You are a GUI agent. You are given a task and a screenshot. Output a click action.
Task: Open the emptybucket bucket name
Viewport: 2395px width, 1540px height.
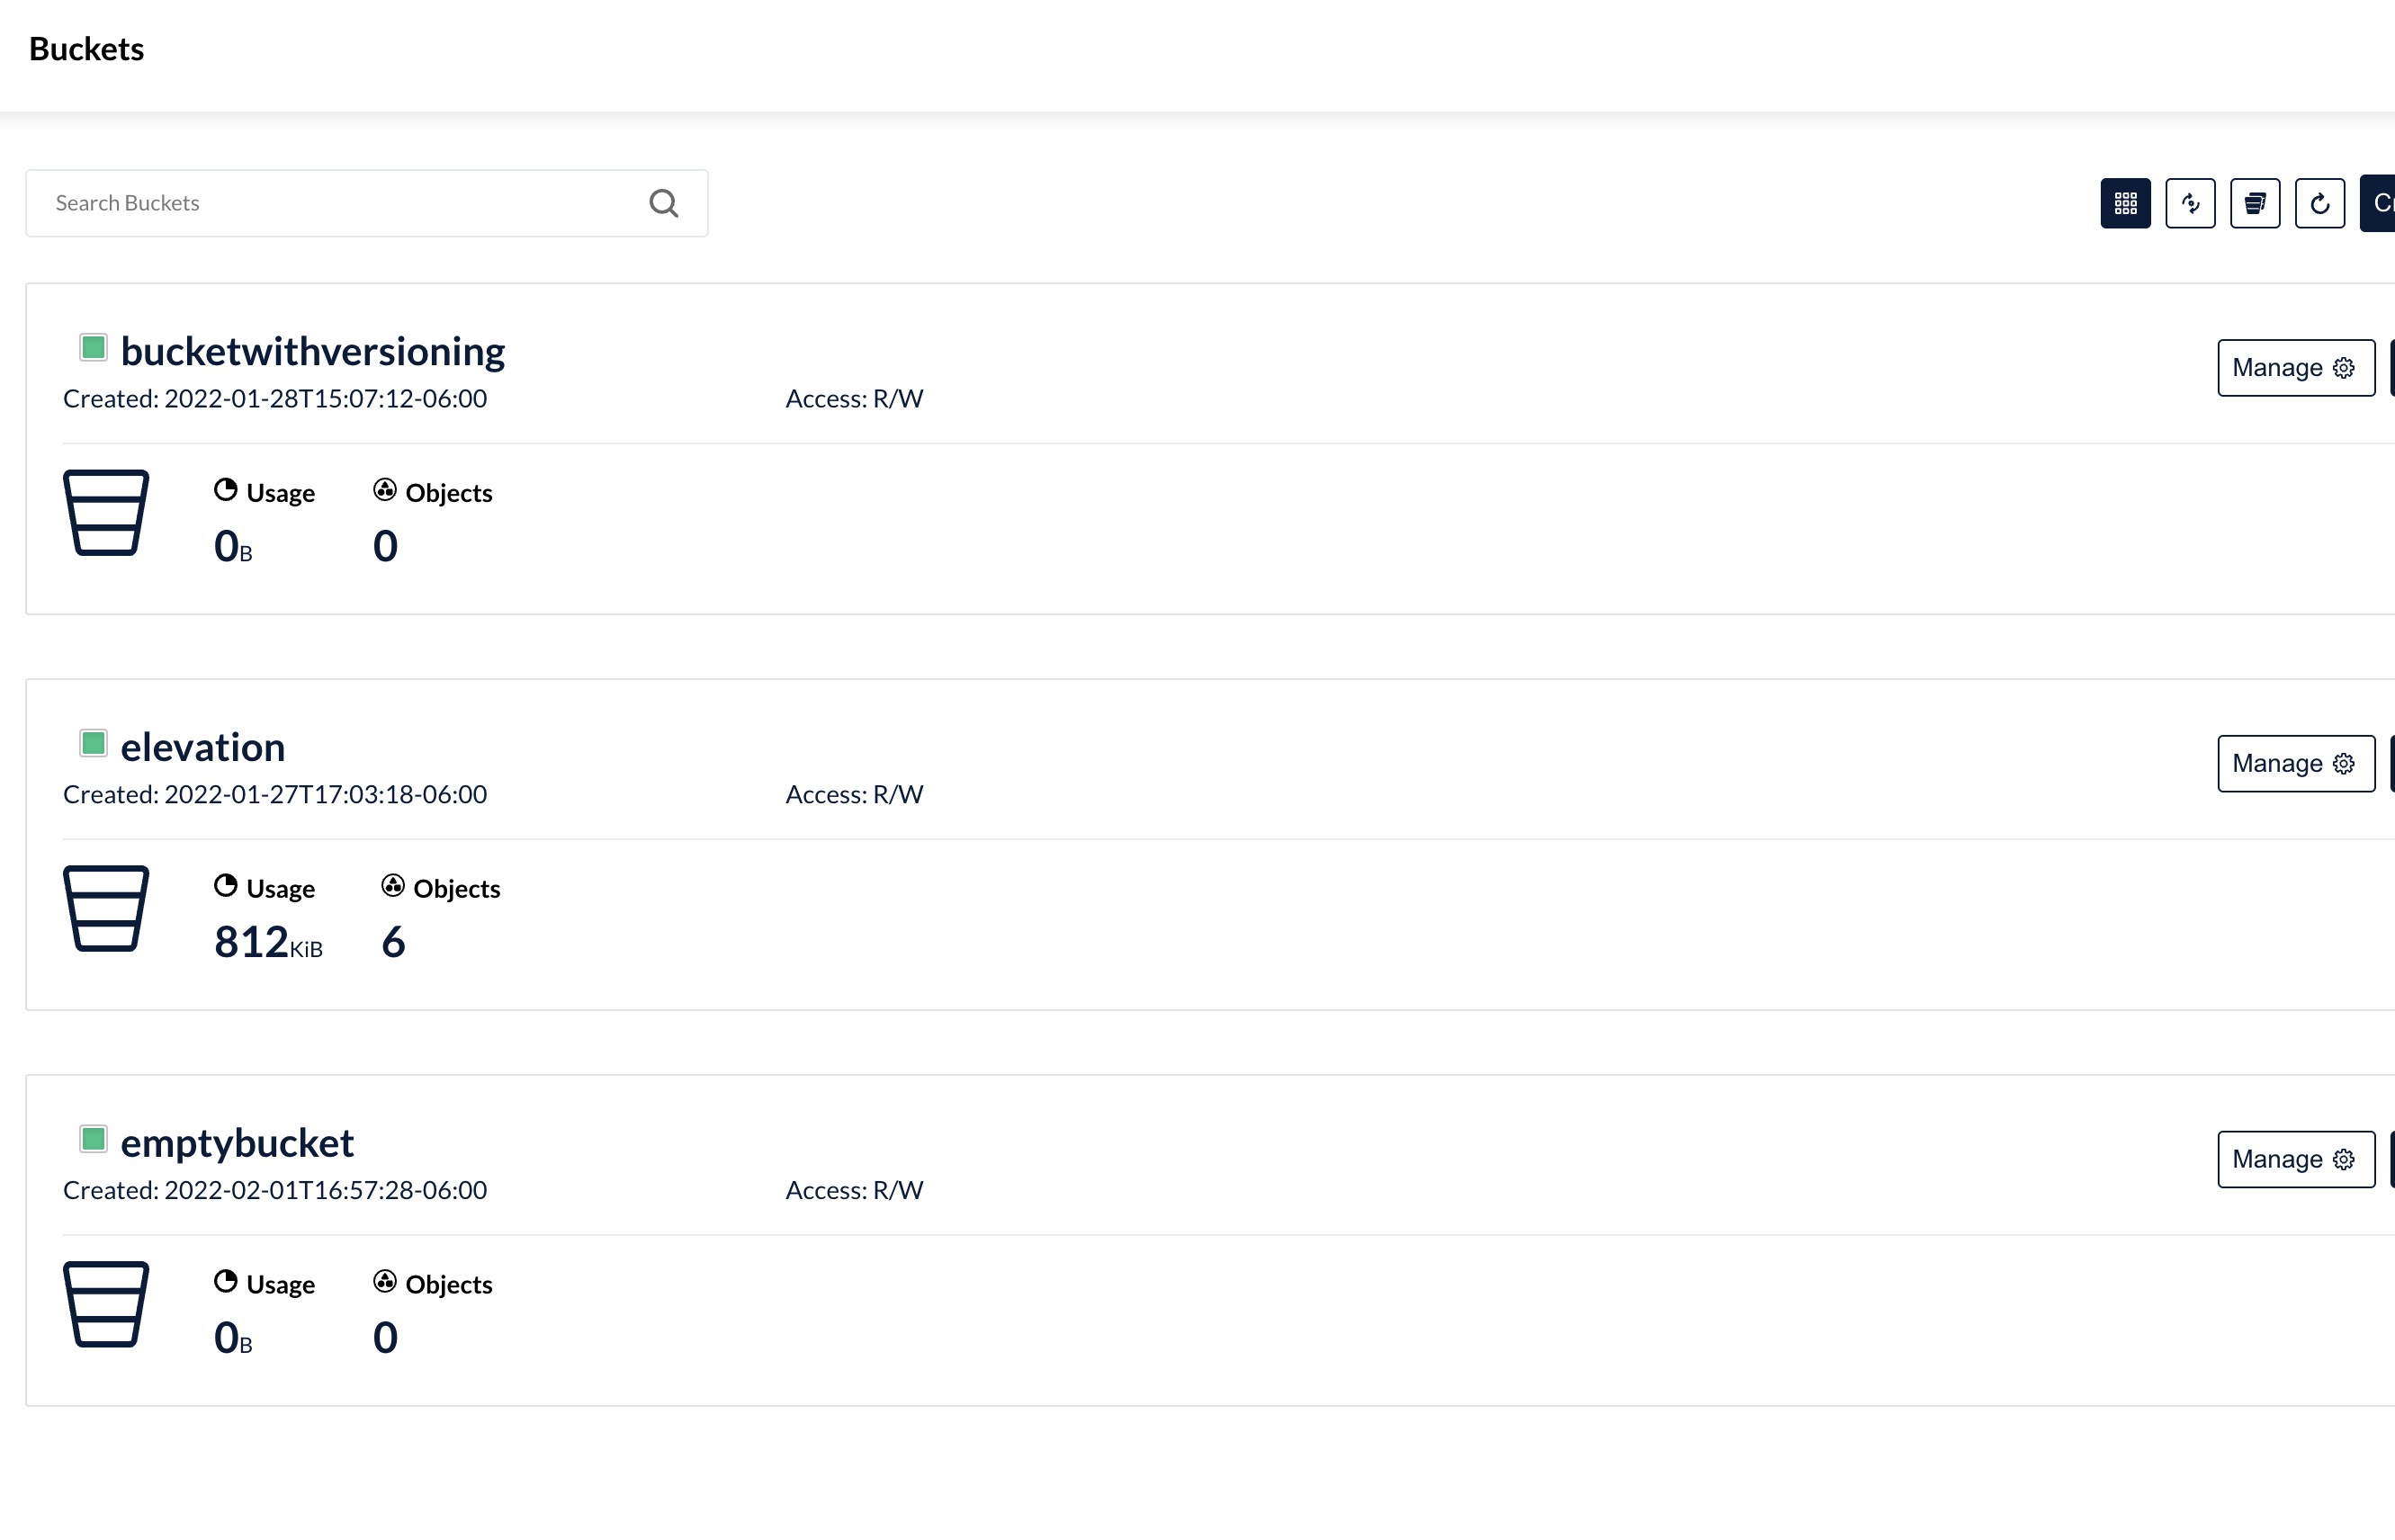click(x=237, y=1143)
